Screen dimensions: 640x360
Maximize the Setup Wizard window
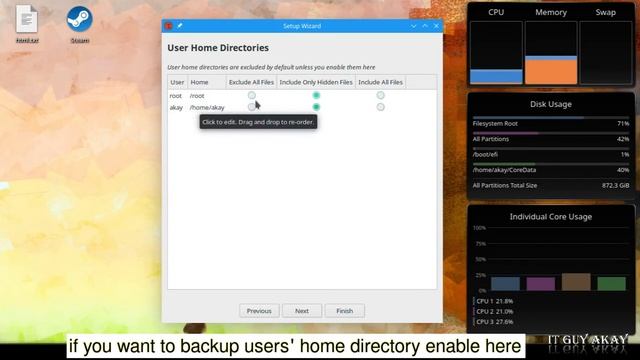pos(425,26)
